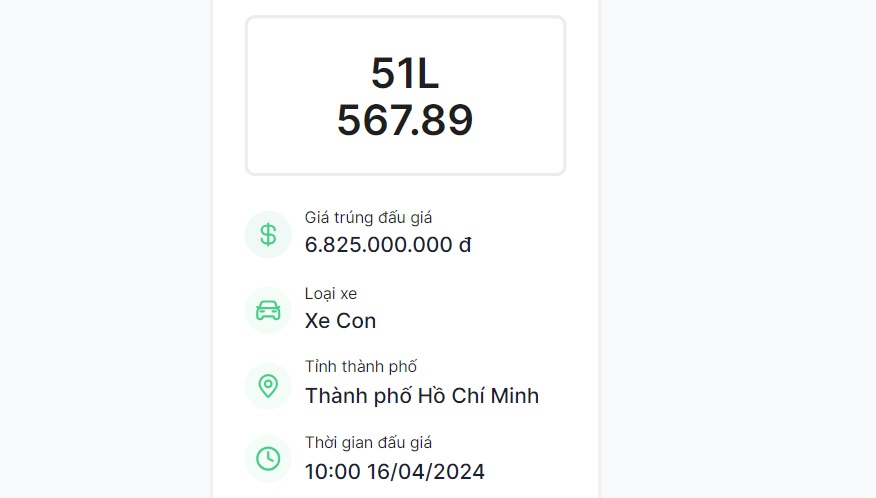Click the word Minh in the city name
Viewport: 876px width, 498px height.
515,396
